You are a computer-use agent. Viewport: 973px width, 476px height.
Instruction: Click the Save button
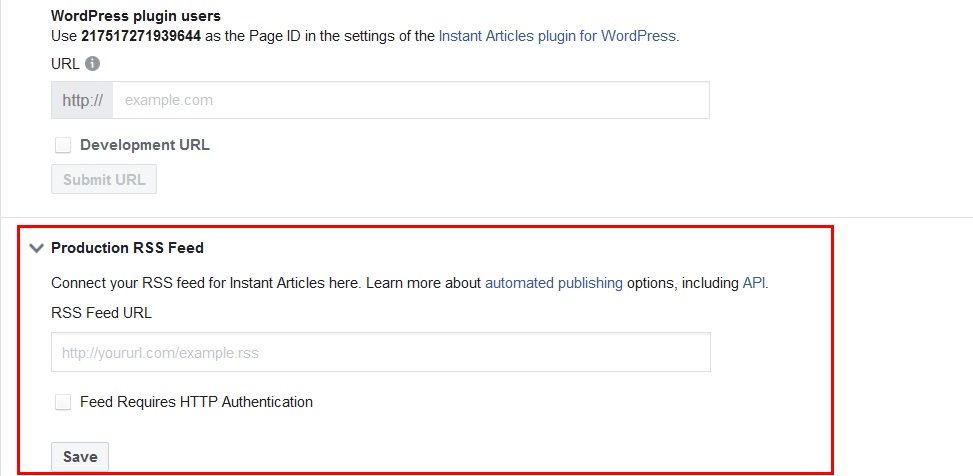pyautogui.click(x=80, y=457)
